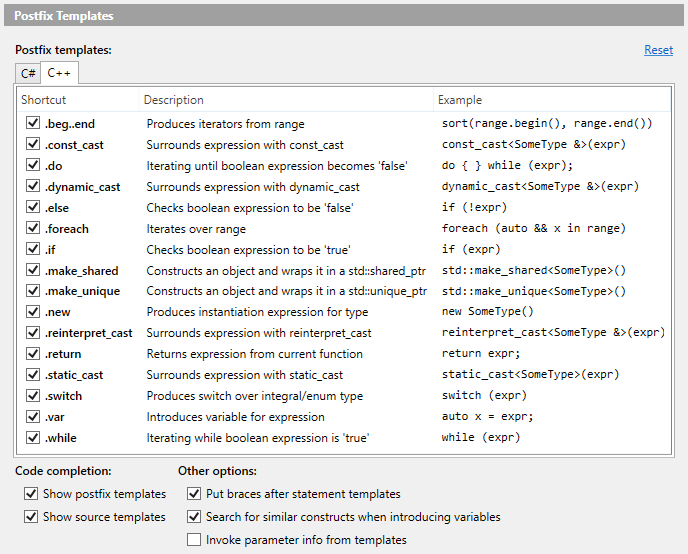Disable the .const_cast template
Screen dimensions: 688x554
point(33,144)
